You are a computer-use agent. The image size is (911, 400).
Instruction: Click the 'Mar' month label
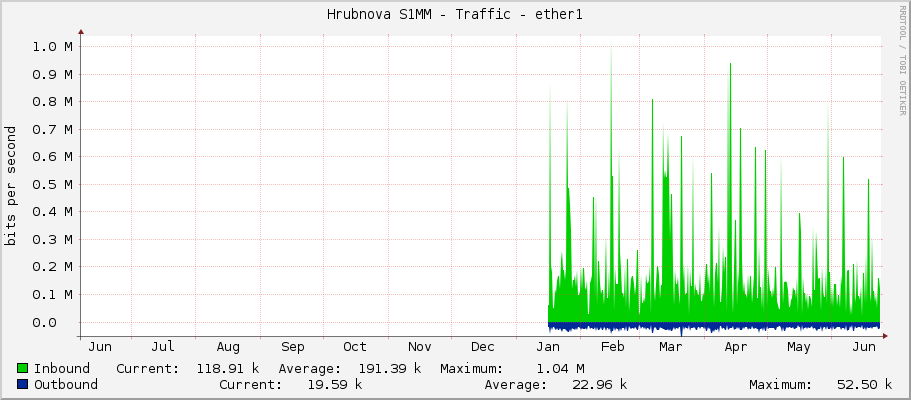[x=670, y=347]
